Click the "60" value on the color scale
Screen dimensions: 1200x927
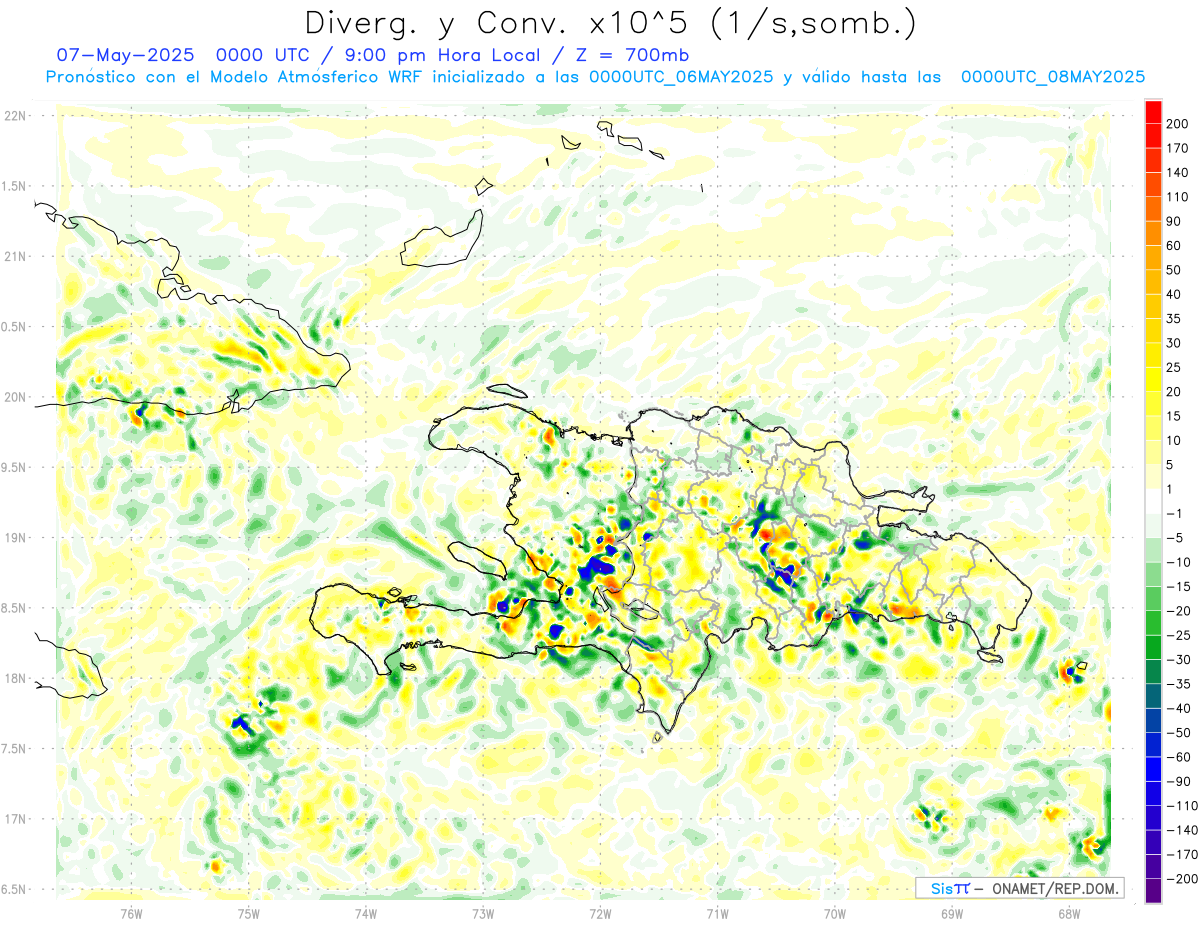tap(1174, 245)
